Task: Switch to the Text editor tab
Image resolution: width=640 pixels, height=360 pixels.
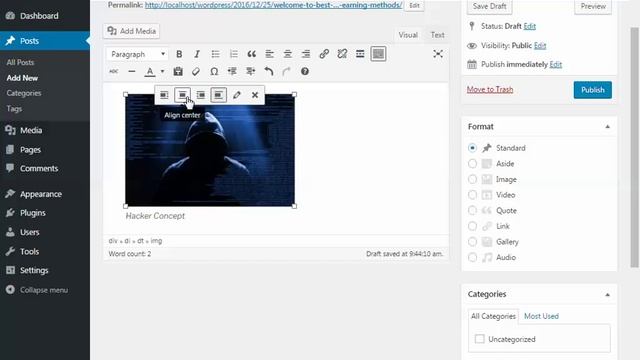Action: click(437, 35)
